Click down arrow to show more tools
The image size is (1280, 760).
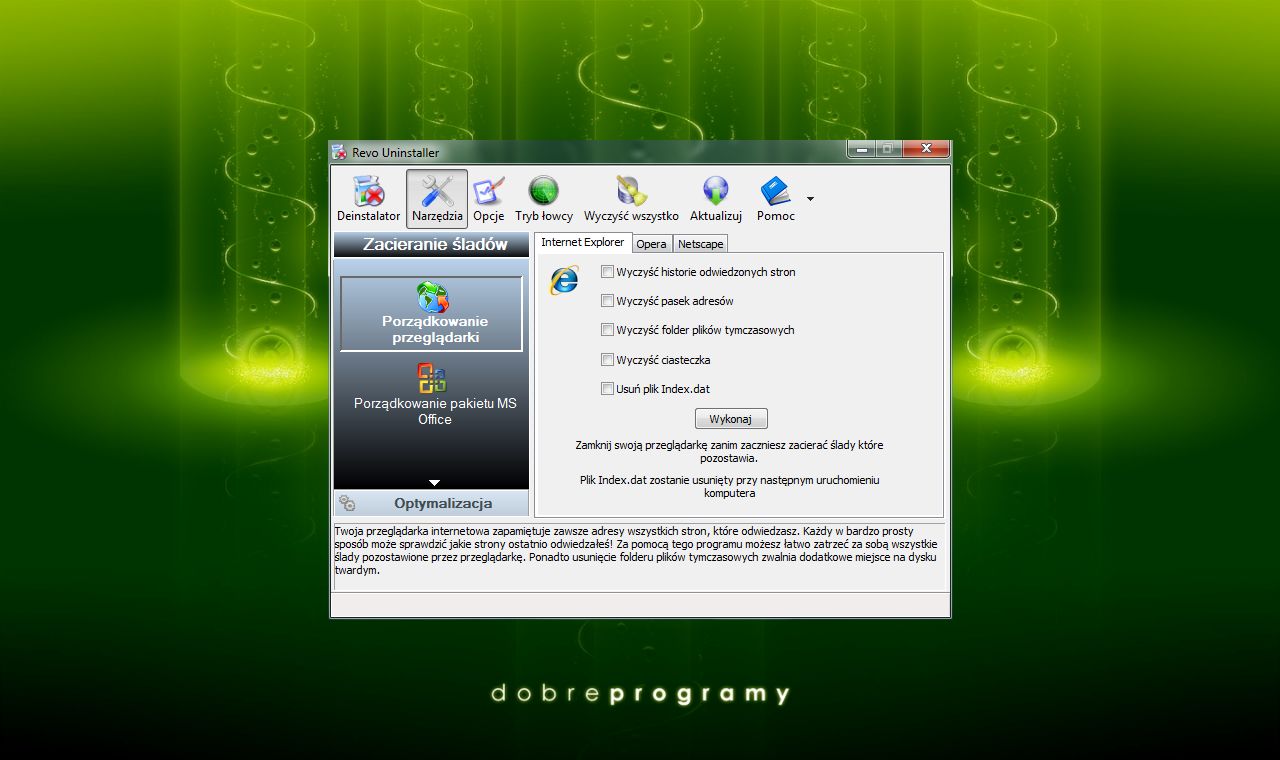(434, 483)
